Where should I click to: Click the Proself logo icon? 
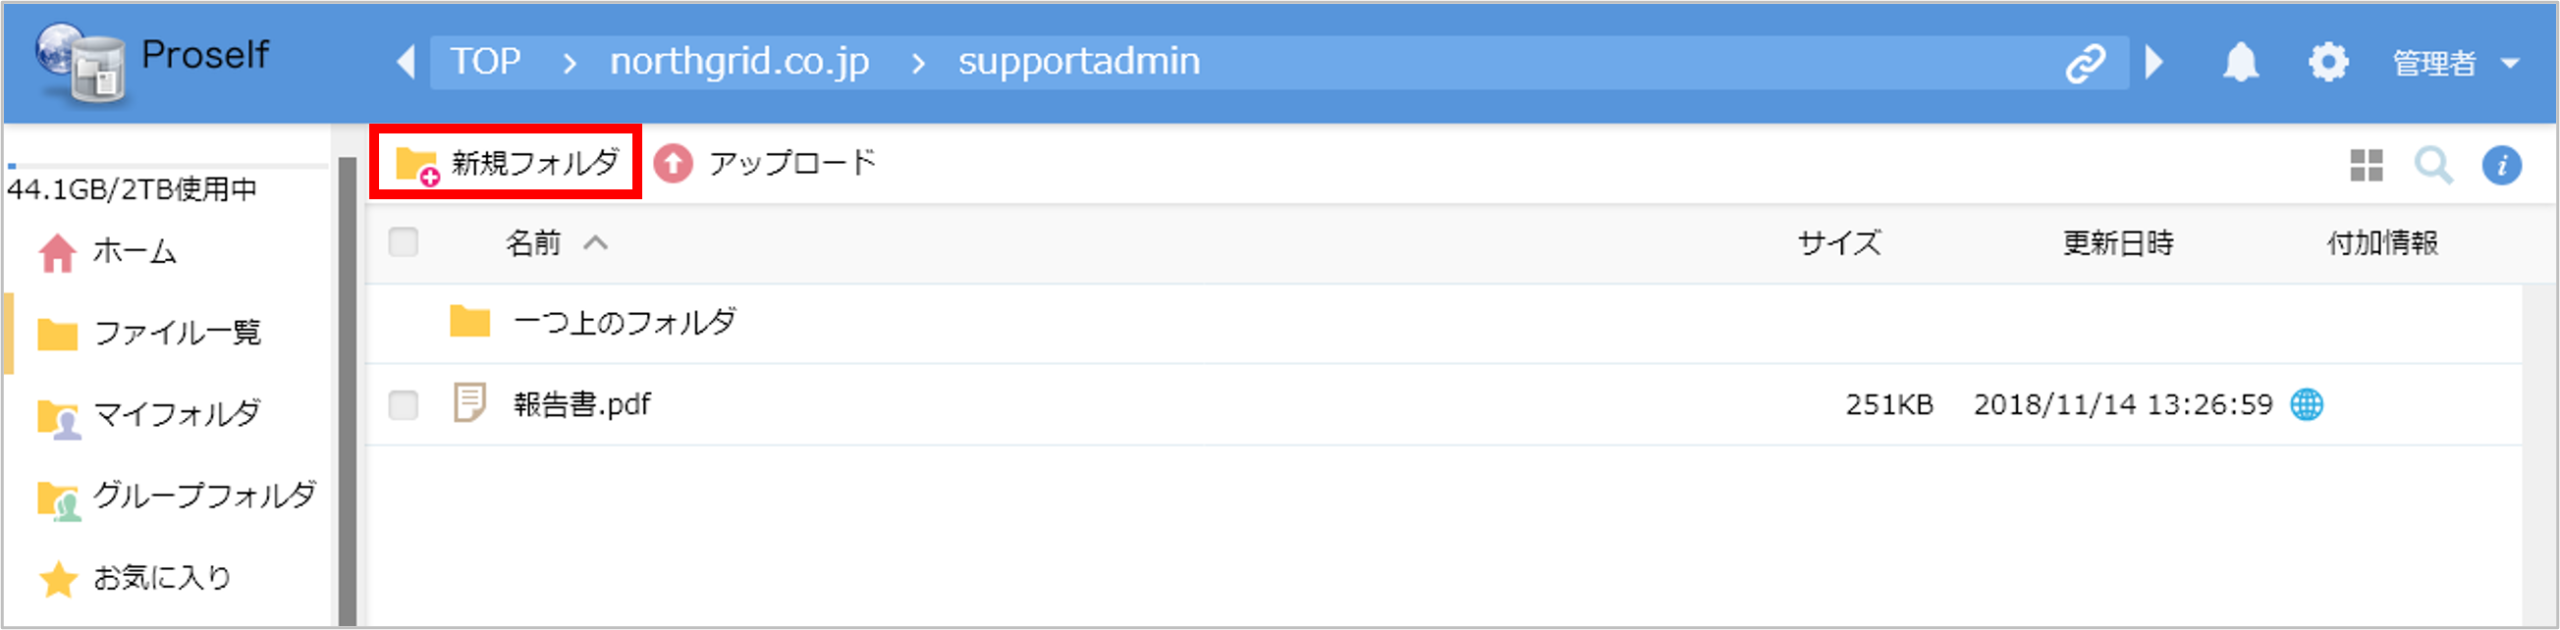pyautogui.click(x=82, y=62)
